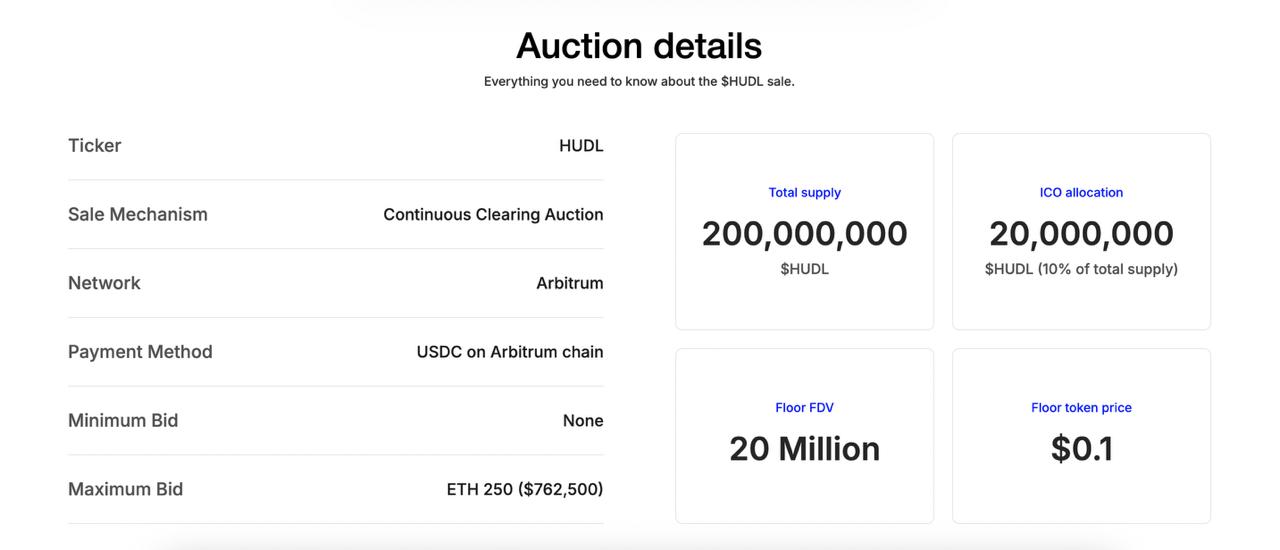
Task: Select the 200,000,000 supply figure
Action: (805, 234)
